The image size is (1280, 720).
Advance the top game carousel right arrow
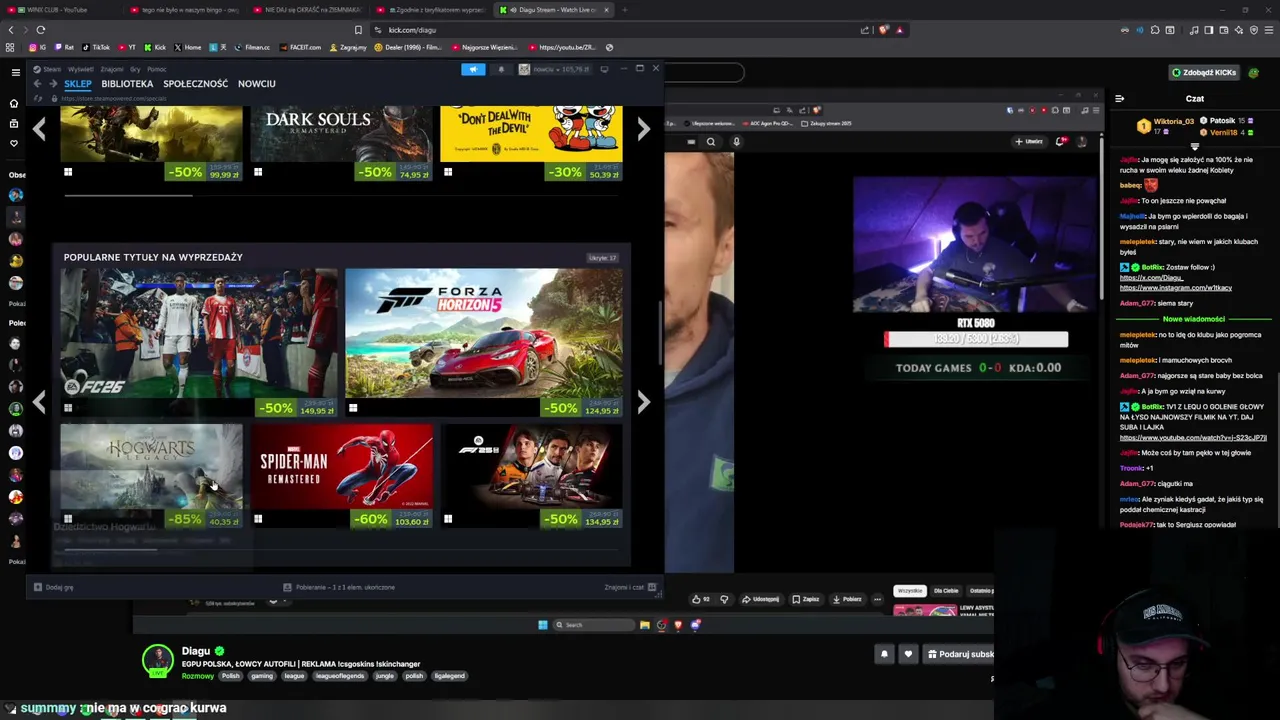pos(643,128)
